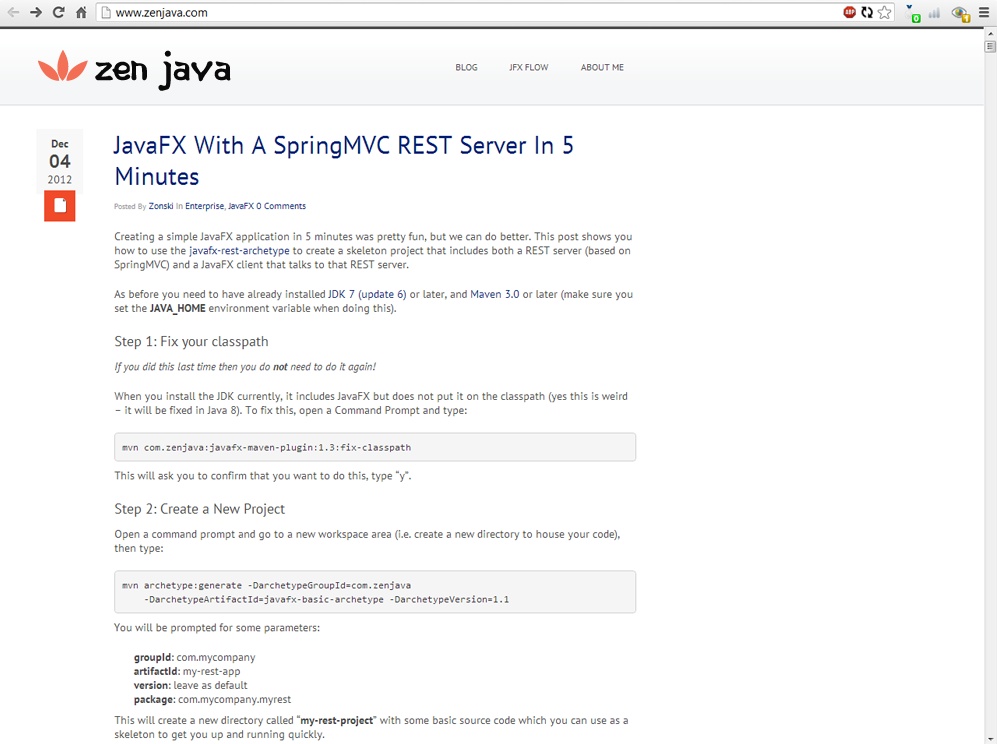The image size is (997, 744).
Task: Click the artifactId: my-rest-app line
Action: click(x=187, y=671)
